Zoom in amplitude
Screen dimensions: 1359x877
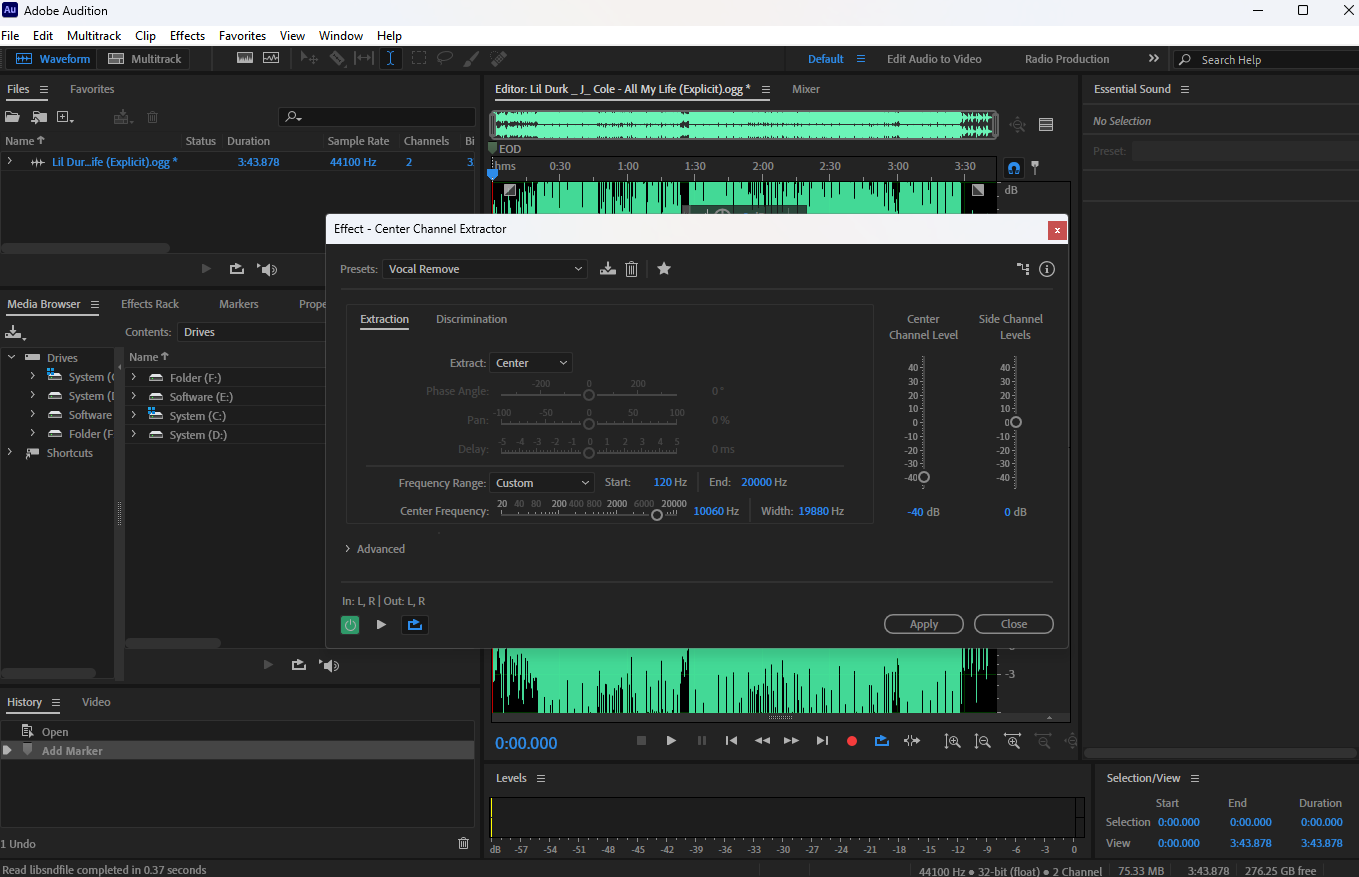(953, 741)
